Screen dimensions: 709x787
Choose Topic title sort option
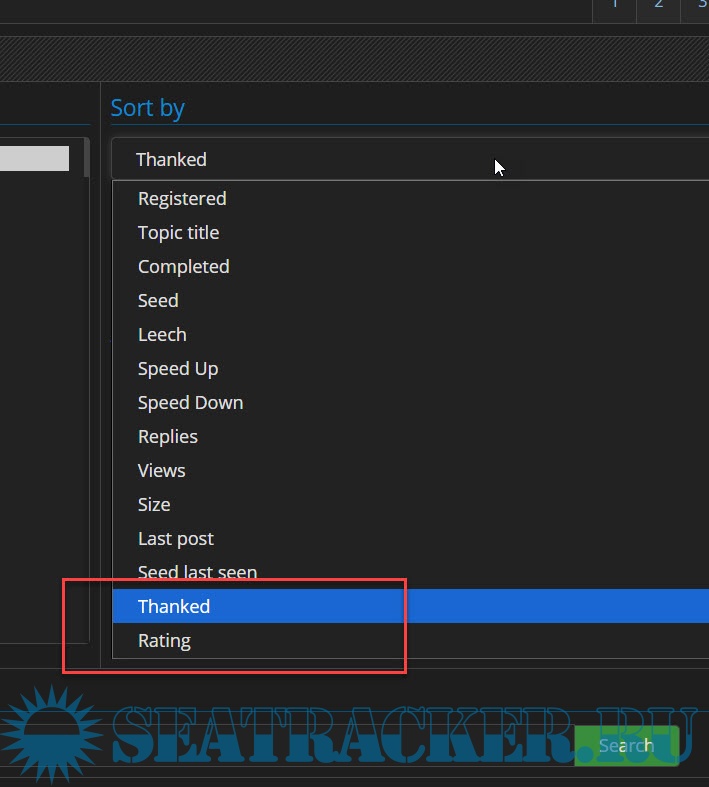178,233
